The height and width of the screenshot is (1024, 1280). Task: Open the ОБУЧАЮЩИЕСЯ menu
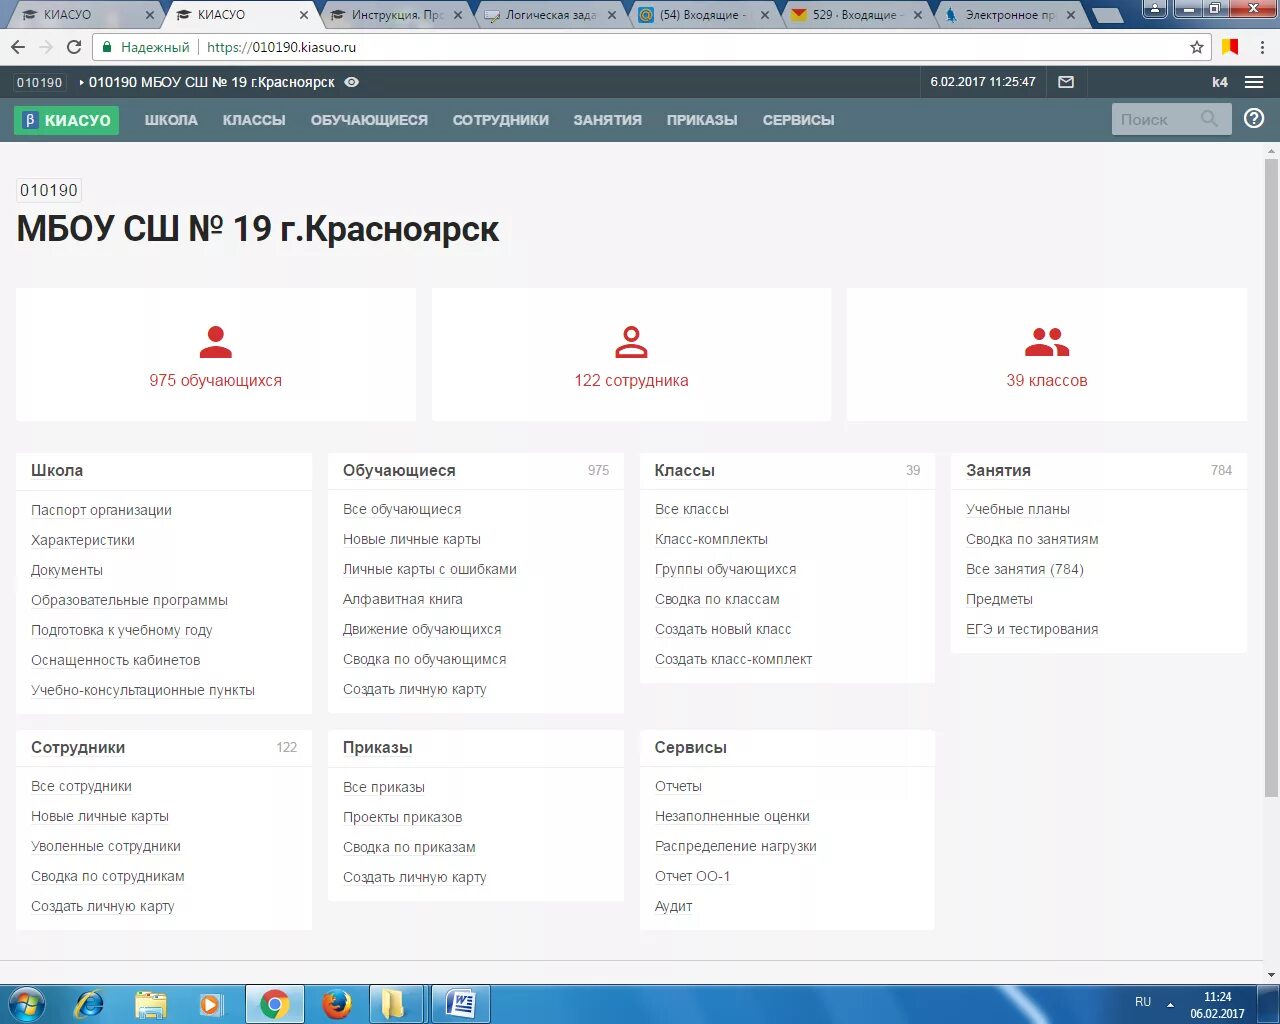pos(369,120)
